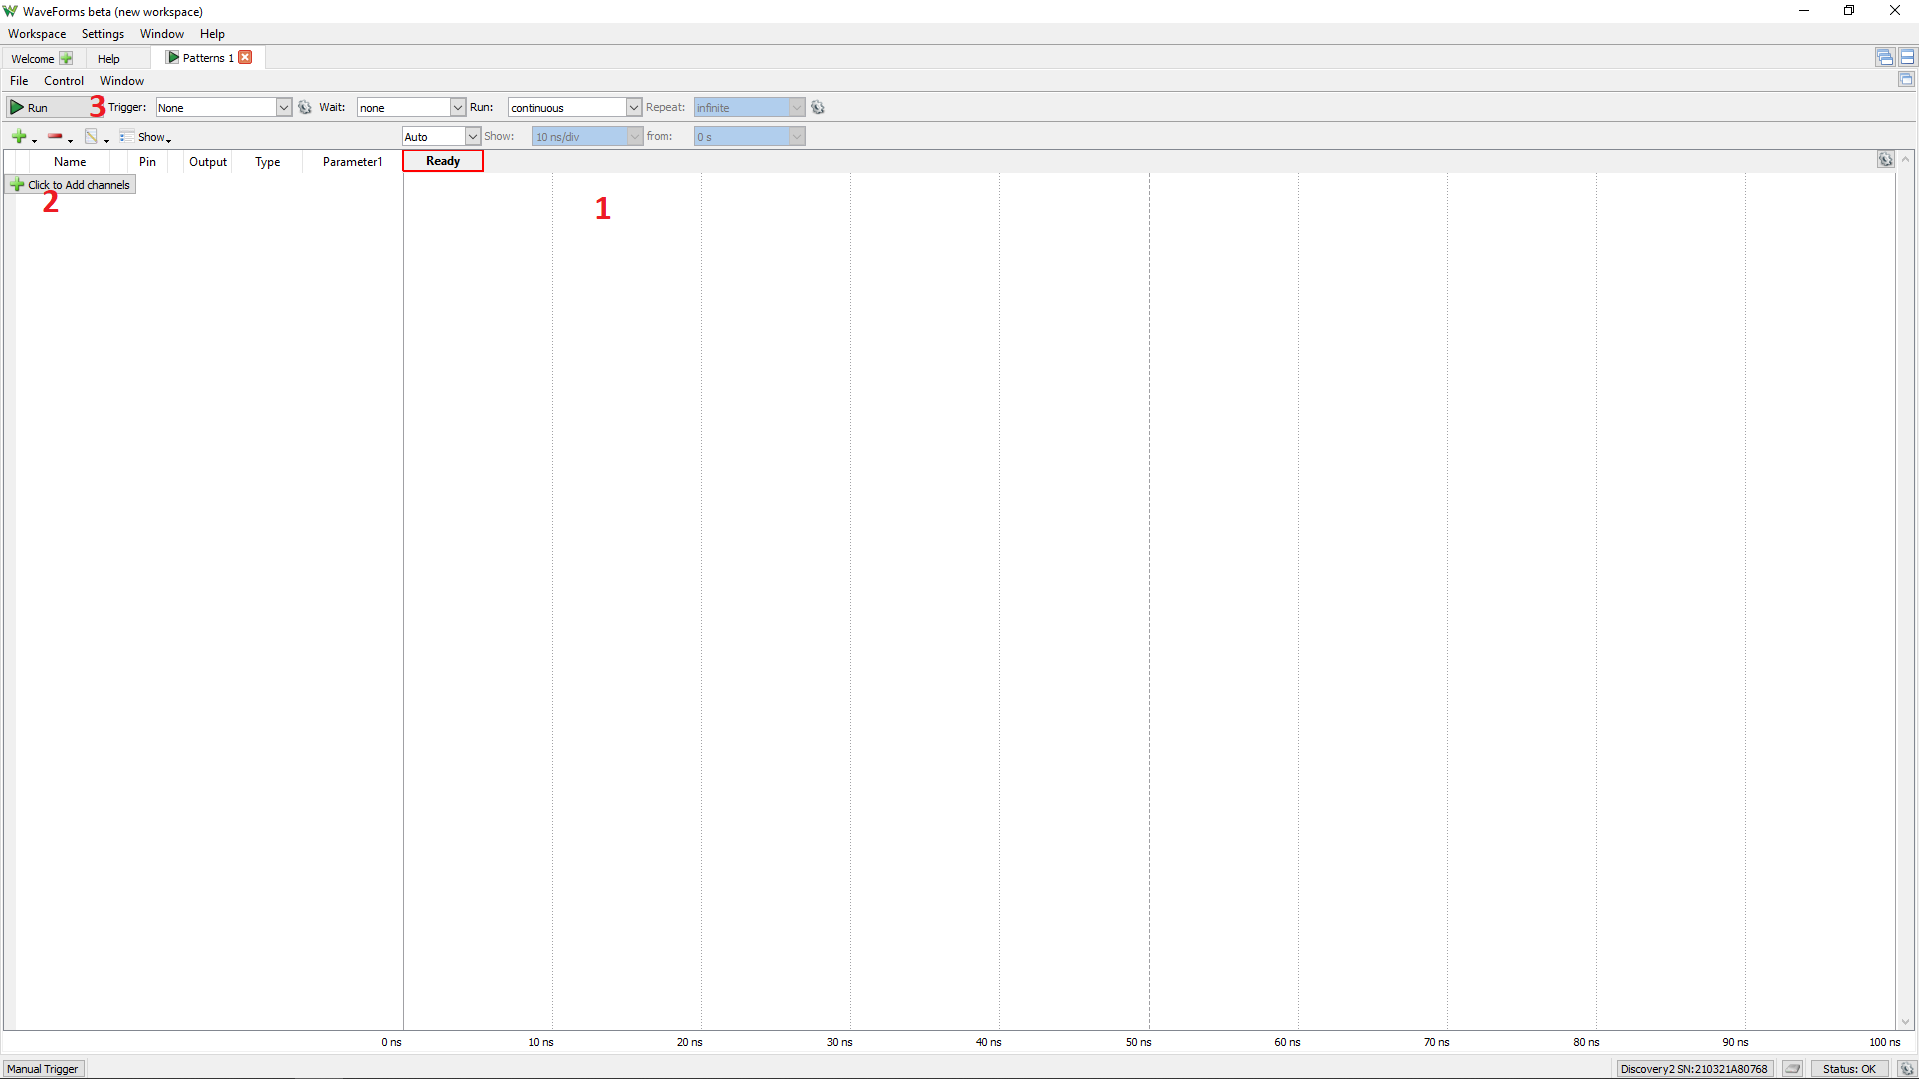
Task: Close the Patterns 1 tab
Action: click(x=245, y=58)
